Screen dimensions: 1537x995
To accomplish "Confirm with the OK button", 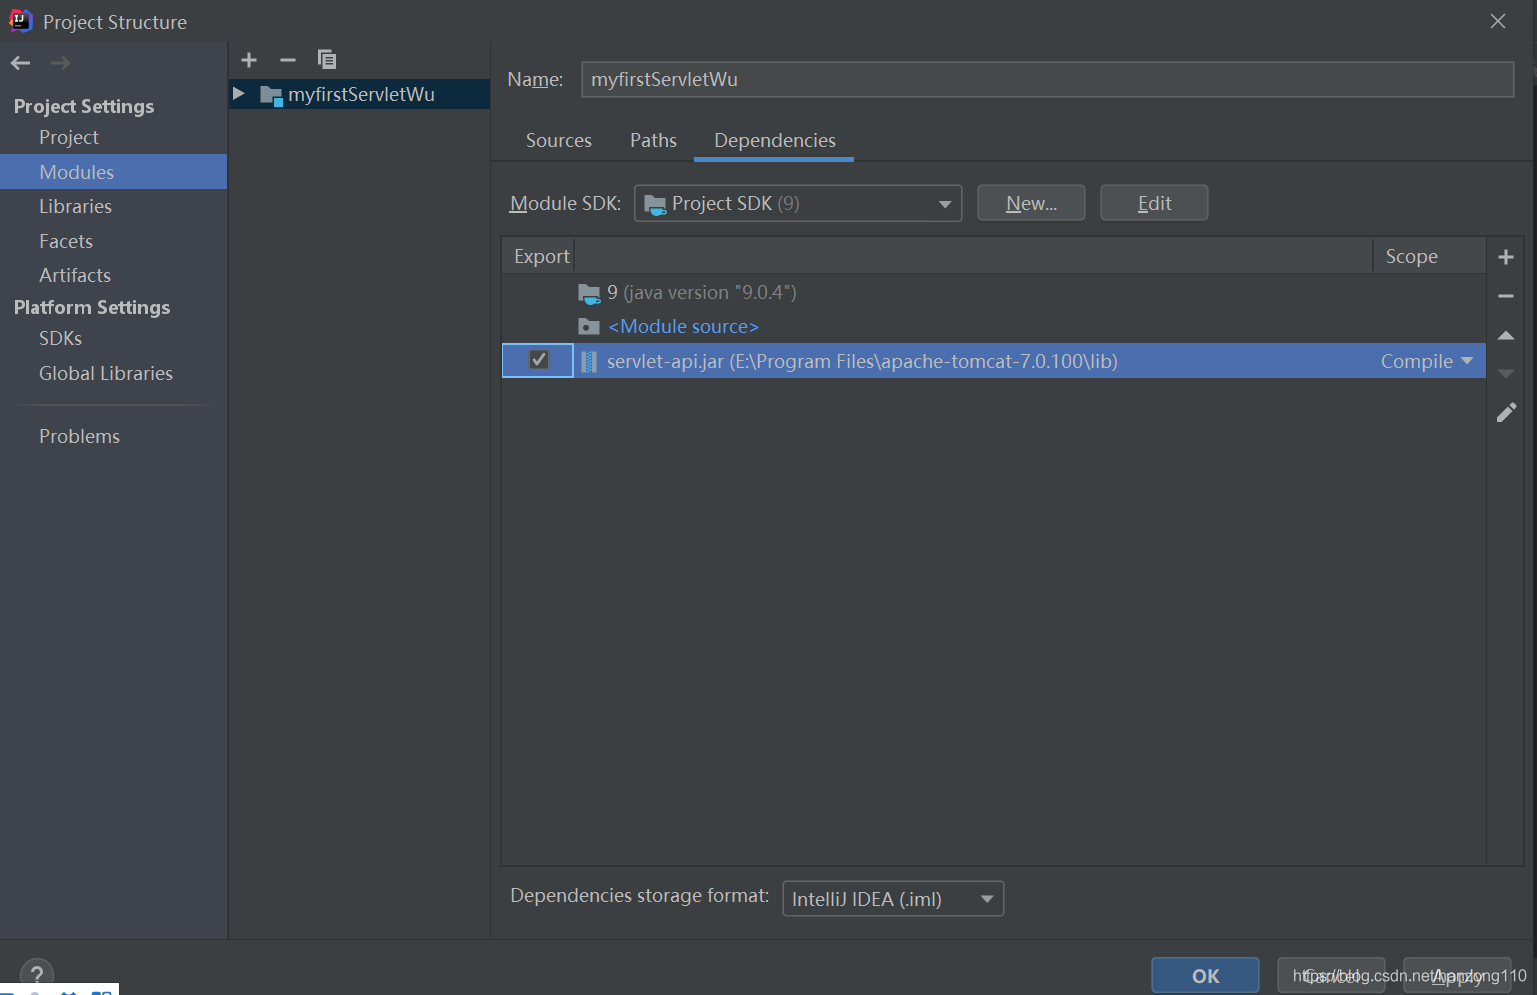I will pos(1205,975).
